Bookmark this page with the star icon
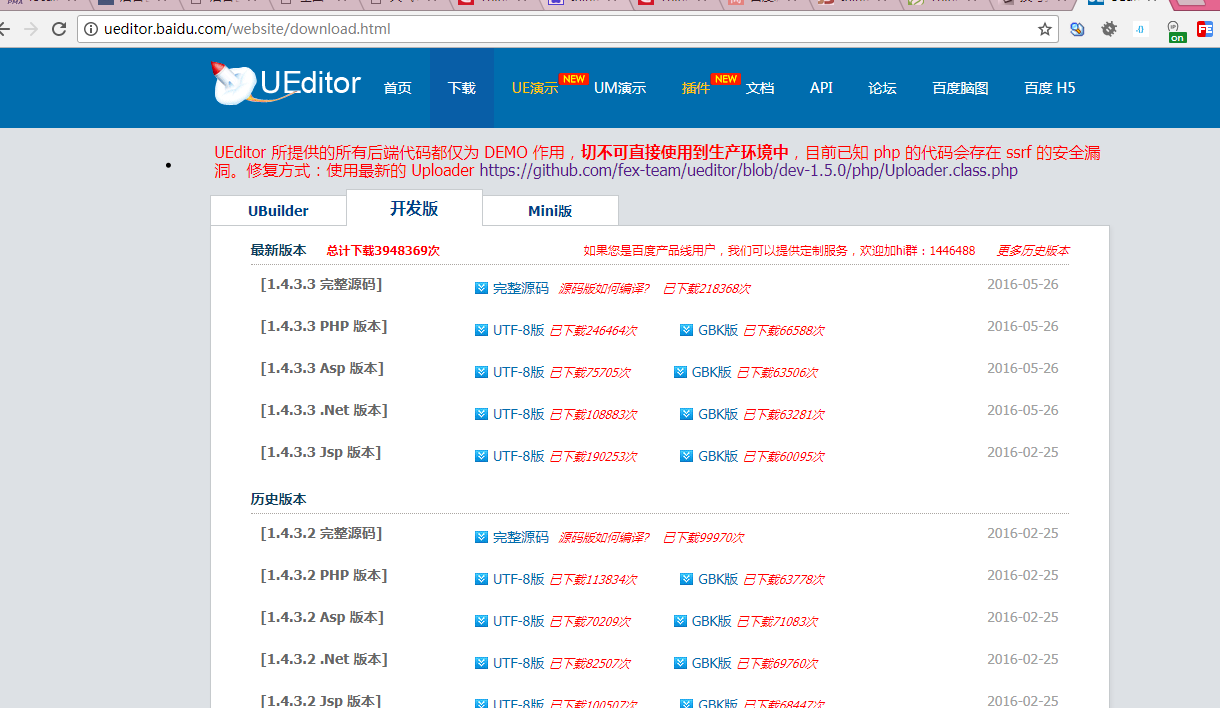Screen dimensions: 1220x708 (x=1045, y=29)
